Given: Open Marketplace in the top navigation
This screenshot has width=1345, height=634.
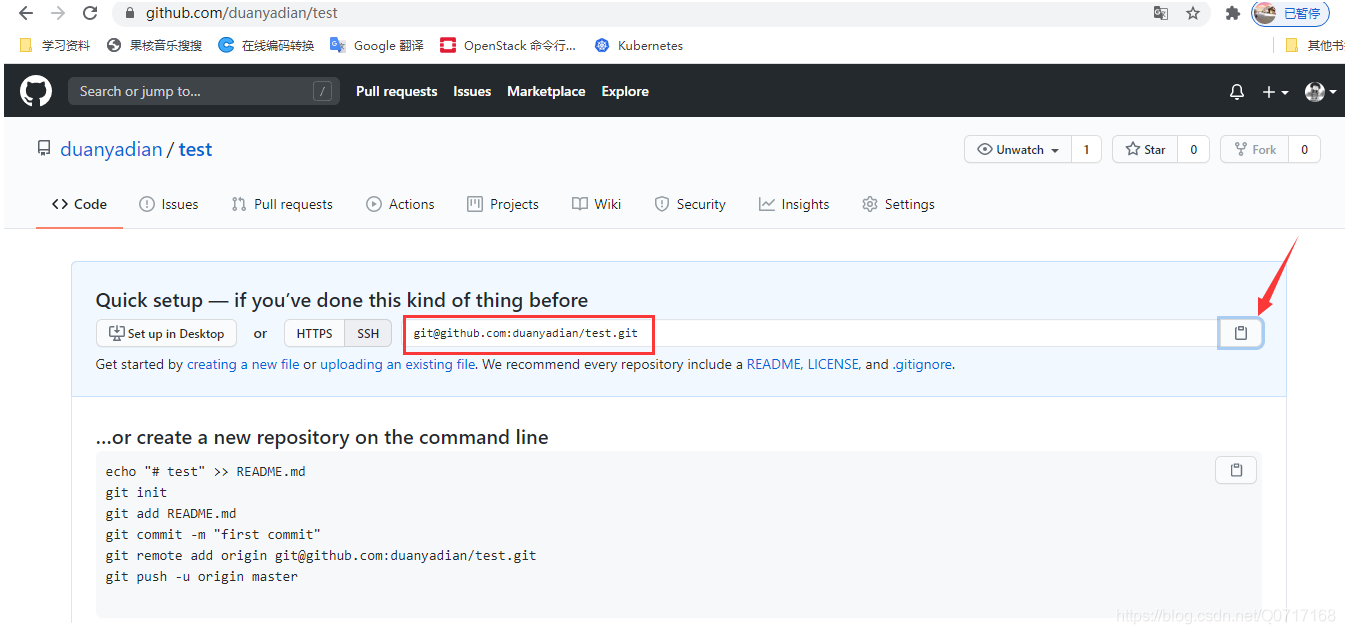Looking at the screenshot, I should 546,91.
